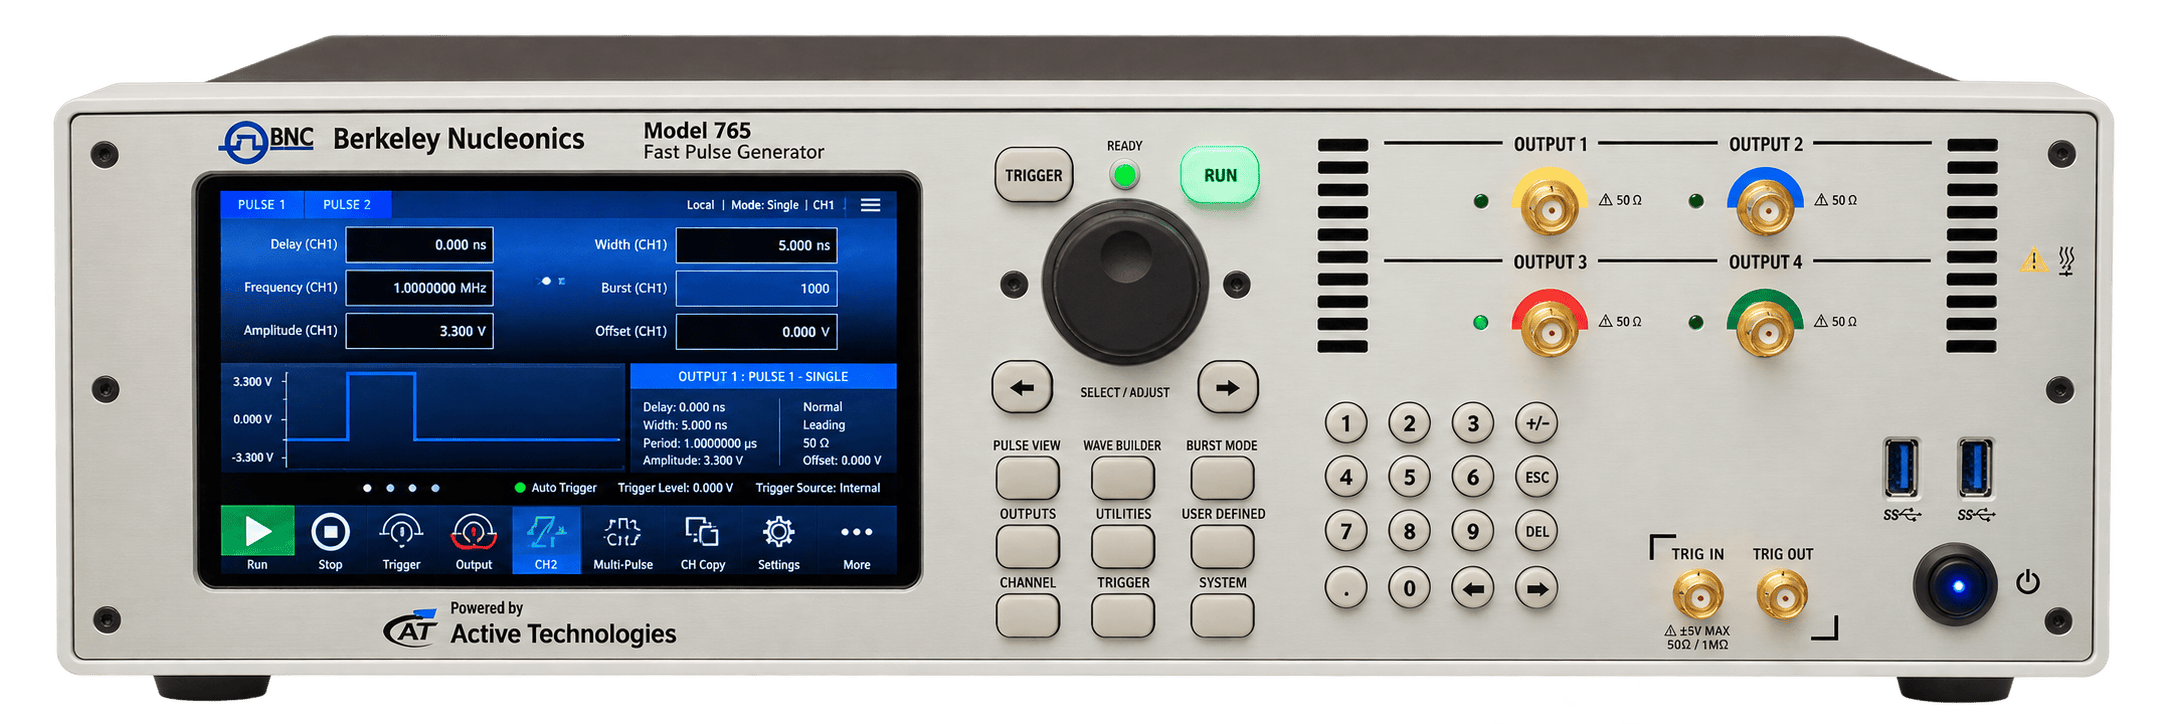Image resolution: width=2172 pixels, height=724 pixels.
Task: Select the Delay (CH1) value field
Action: [420, 245]
